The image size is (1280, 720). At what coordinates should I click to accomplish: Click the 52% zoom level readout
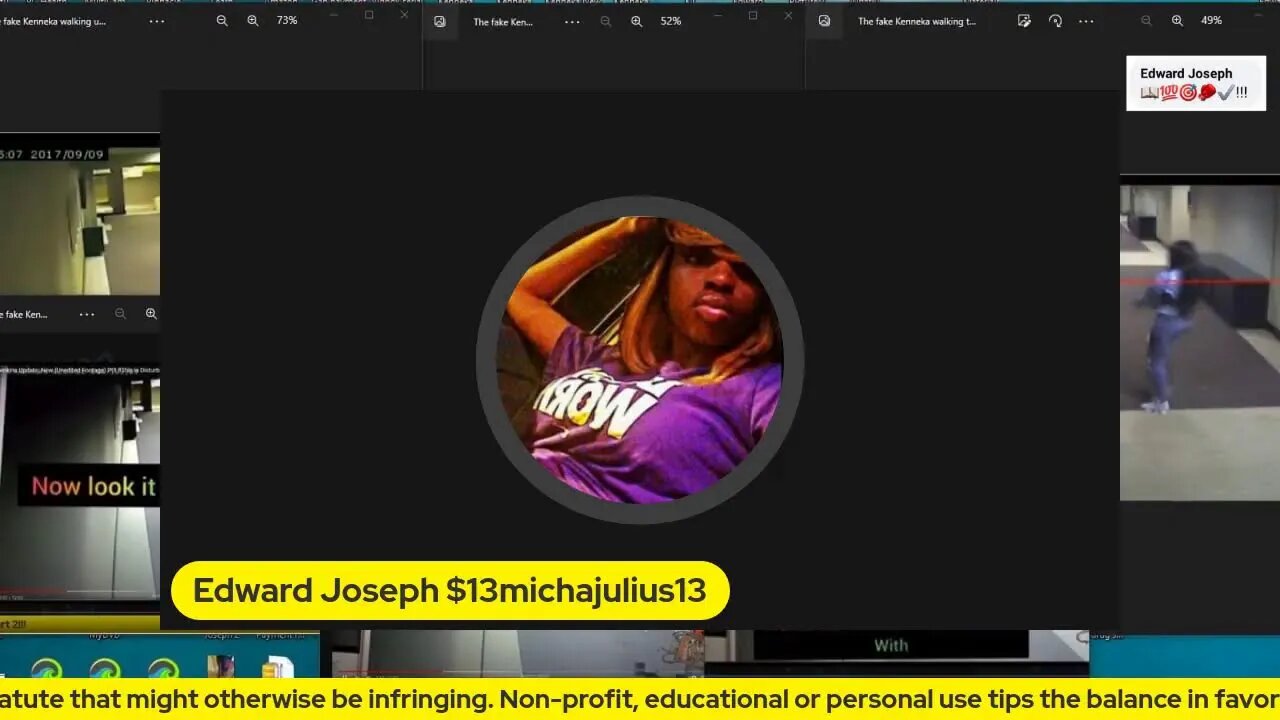point(671,21)
